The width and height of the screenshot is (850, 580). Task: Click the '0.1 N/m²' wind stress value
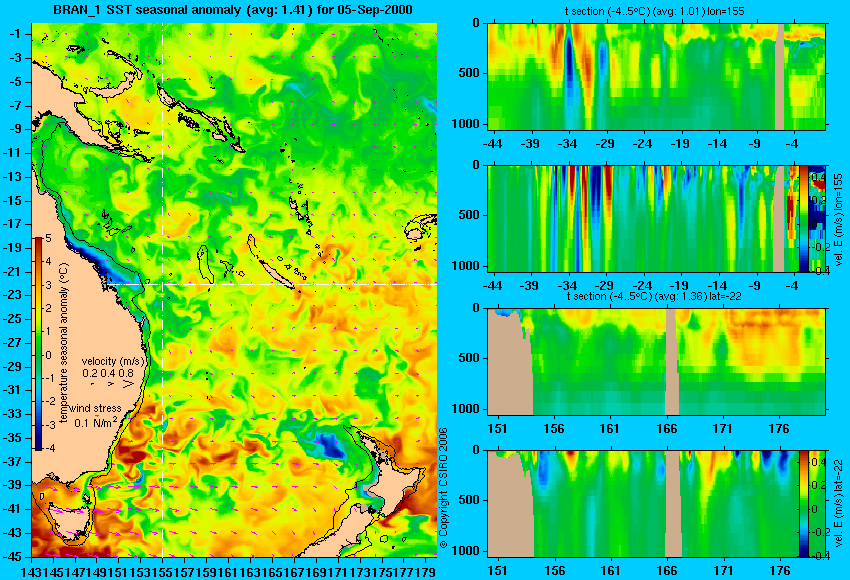(x=95, y=422)
